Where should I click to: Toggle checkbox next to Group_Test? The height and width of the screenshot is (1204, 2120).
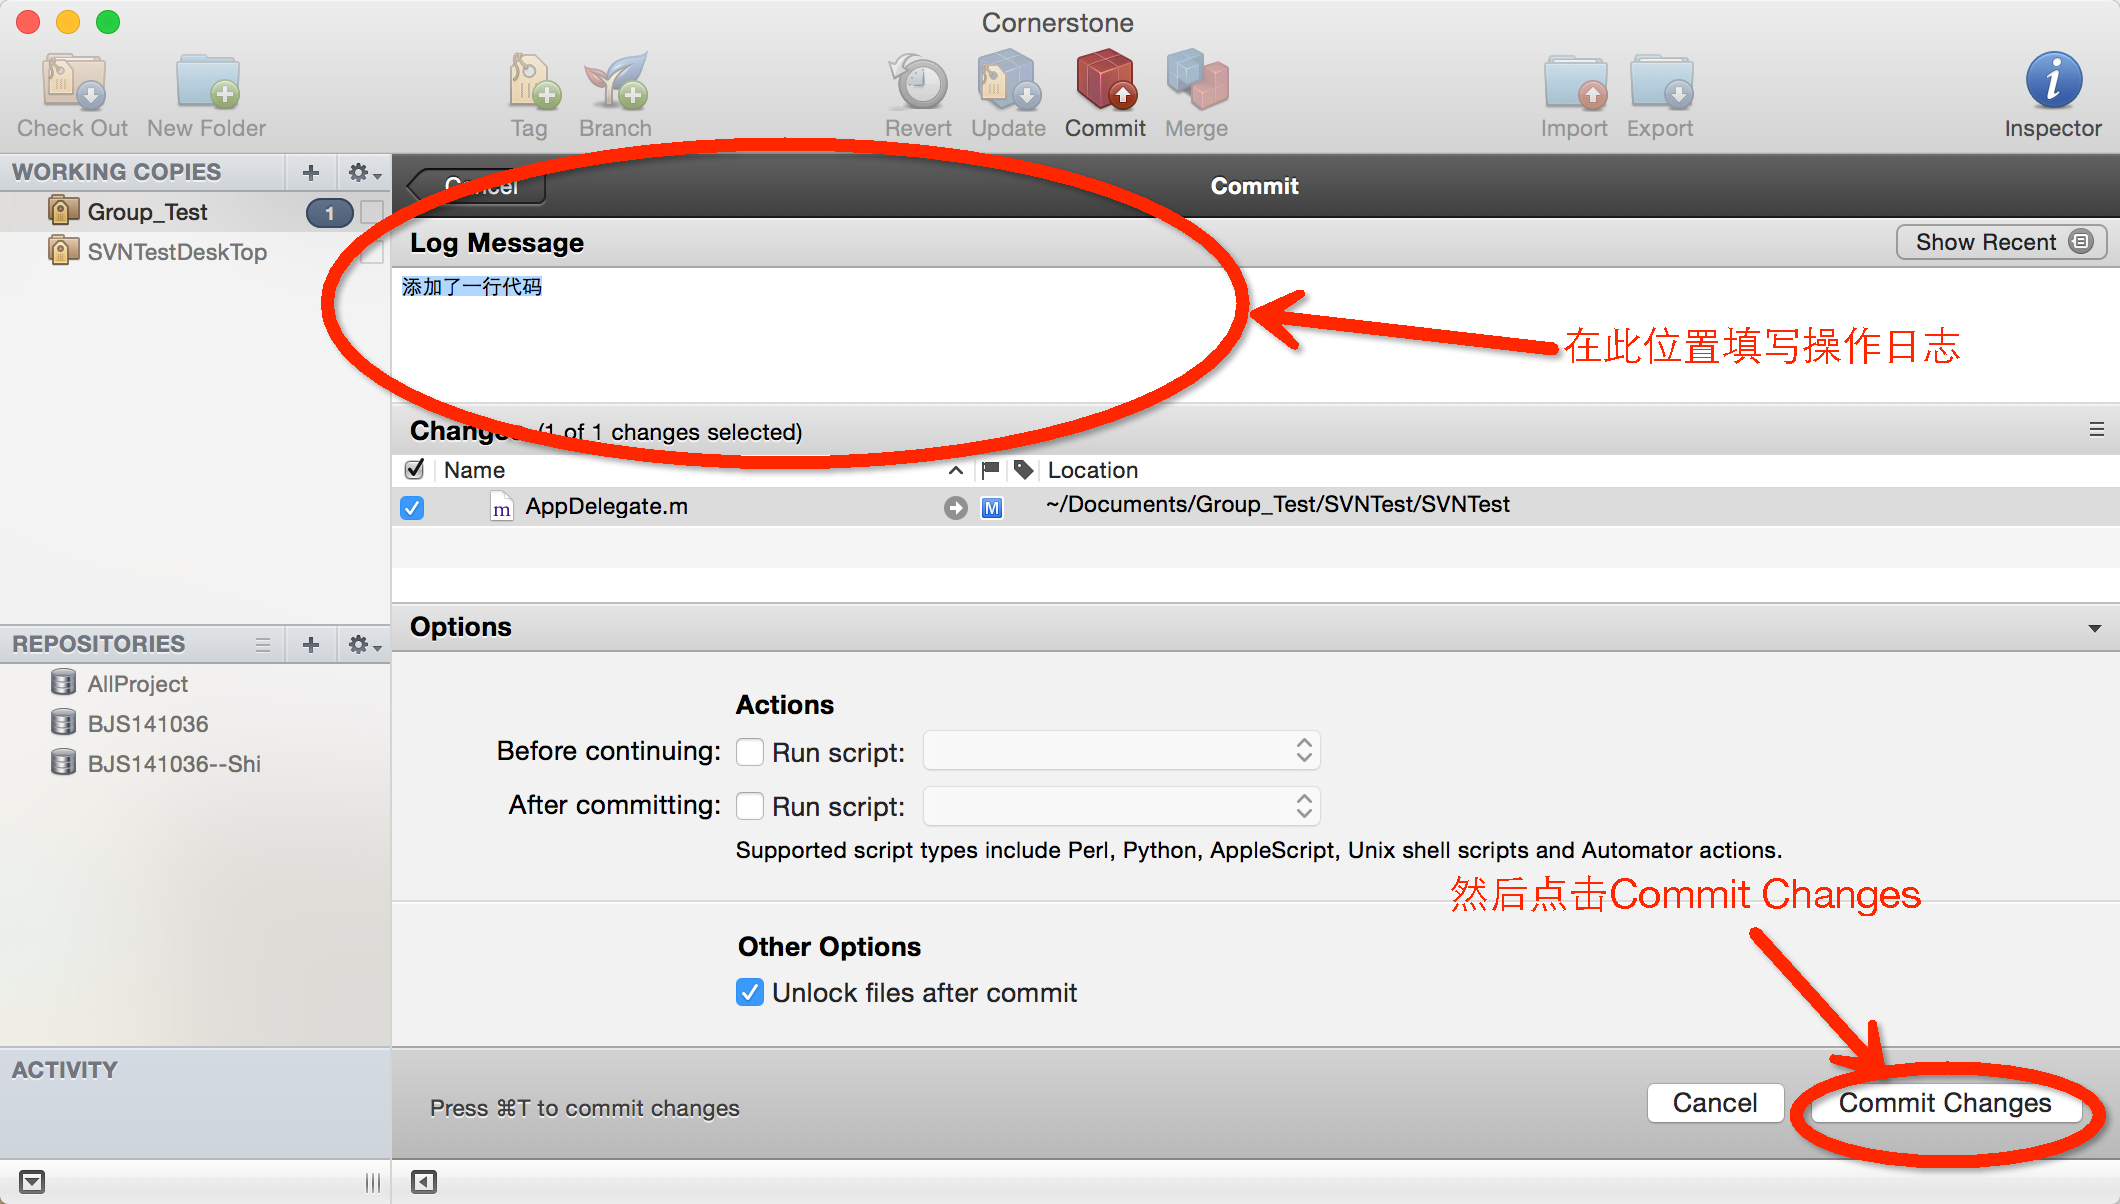point(372,212)
